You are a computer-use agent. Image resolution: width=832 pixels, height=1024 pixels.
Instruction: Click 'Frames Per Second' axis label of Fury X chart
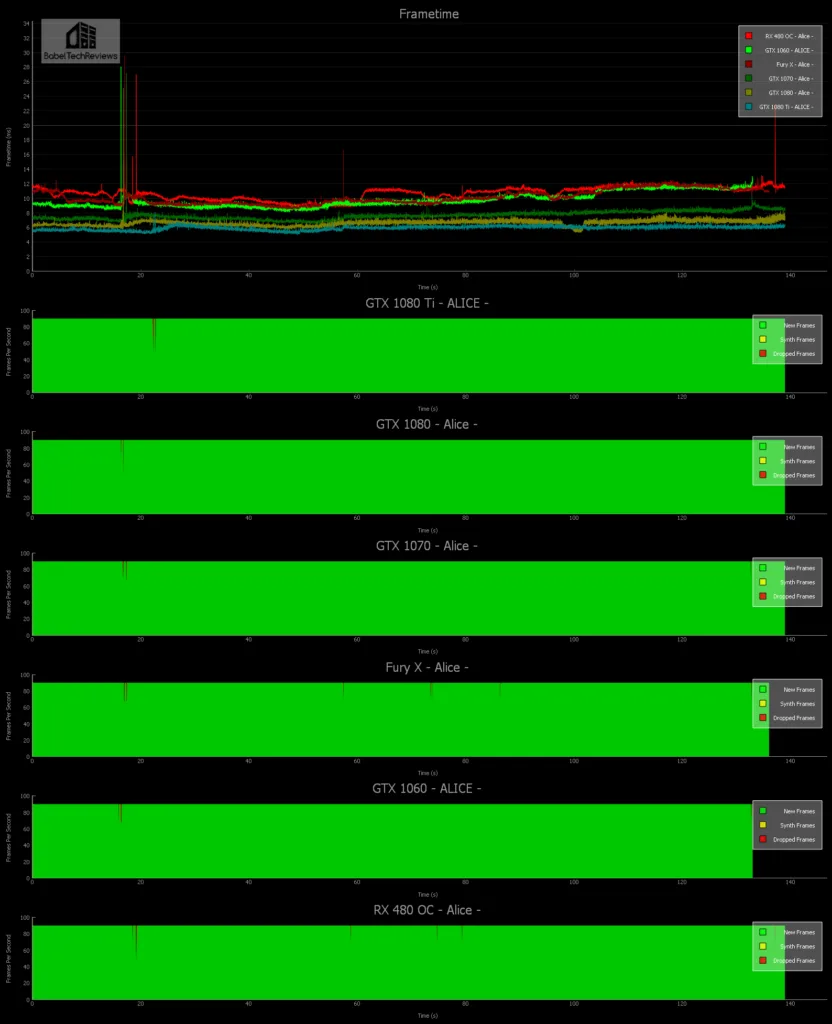tap(8, 716)
